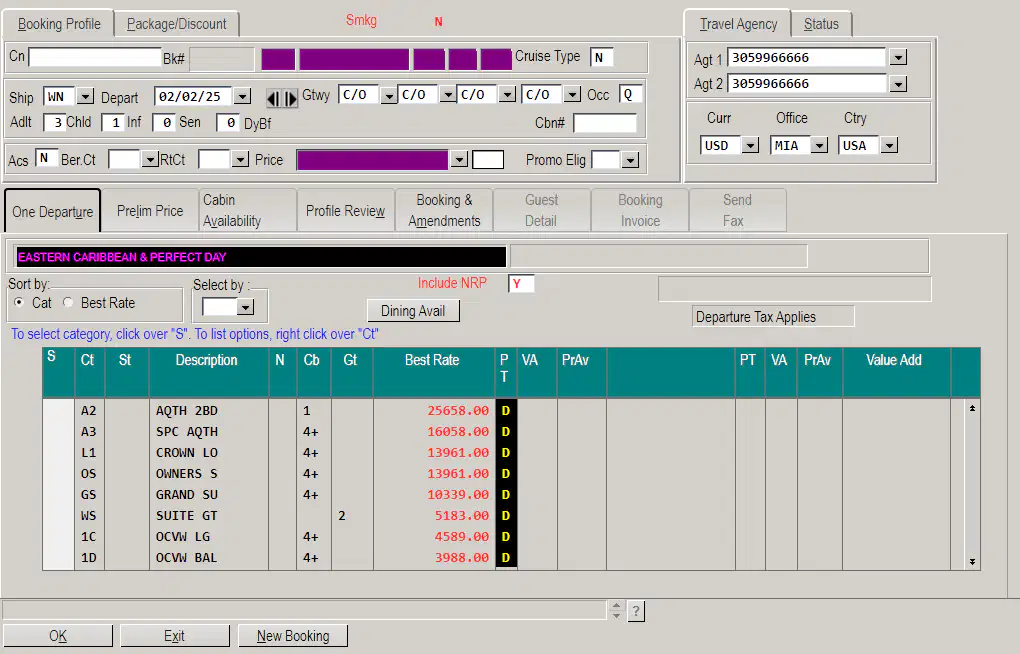Image resolution: width=1020 pixels, height=654 pixels.
Task: Click the New Booking button
Action: [x=293, y=636]
